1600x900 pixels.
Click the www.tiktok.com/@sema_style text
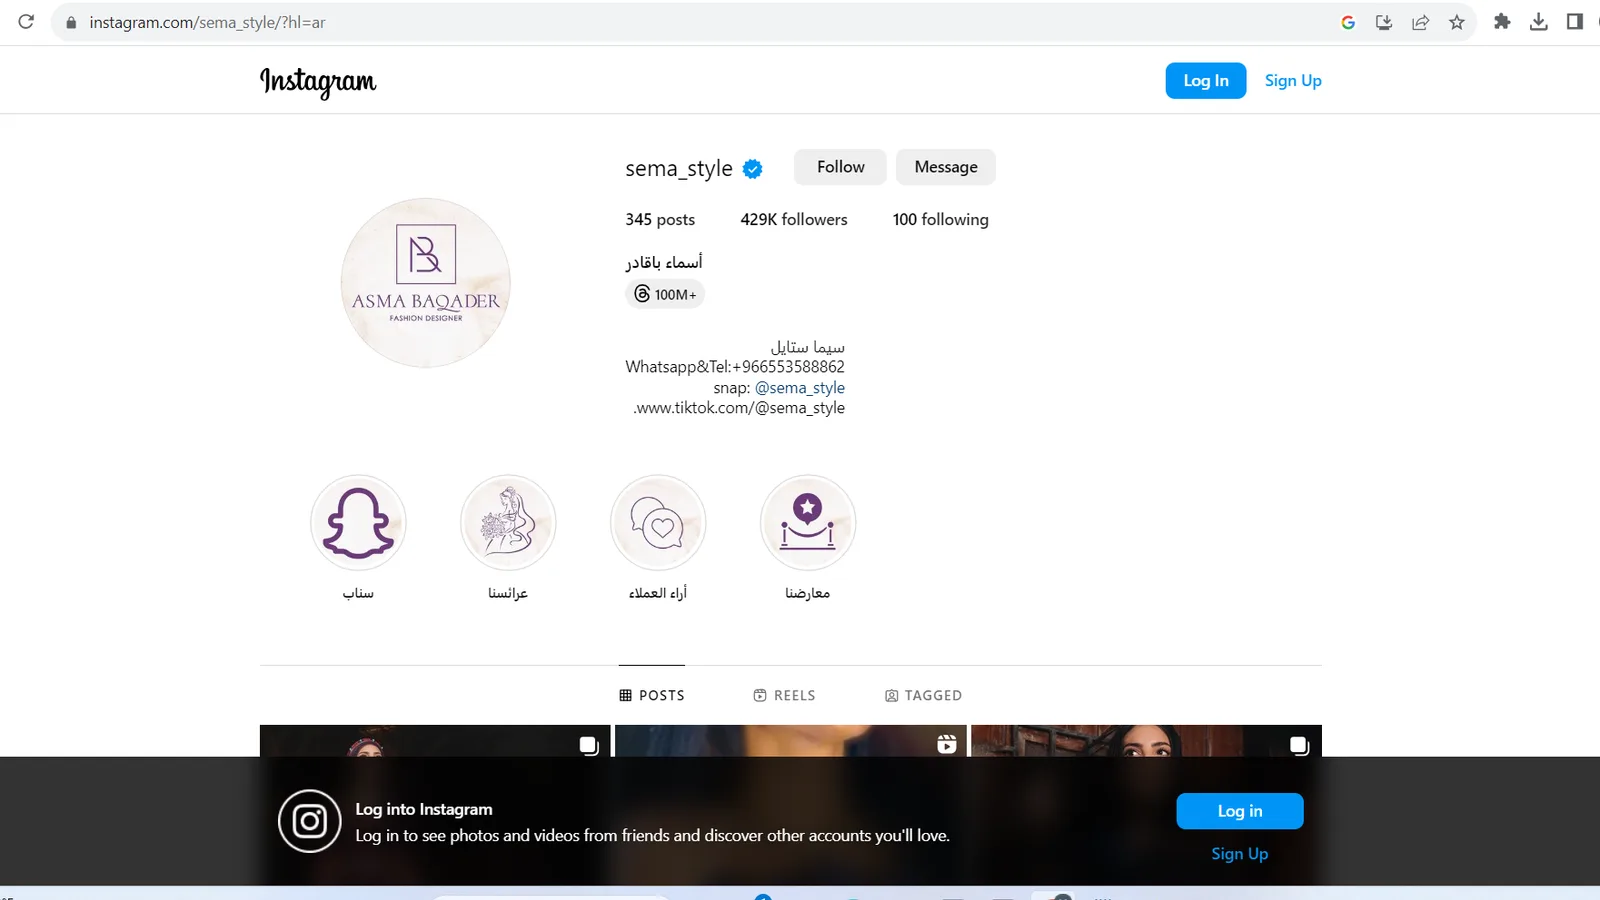[x=739, y=408]
